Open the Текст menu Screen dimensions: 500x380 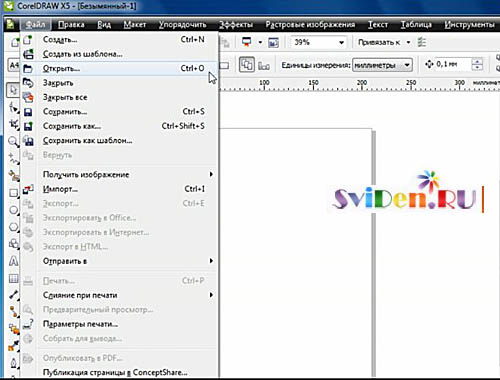coord(378,25)
